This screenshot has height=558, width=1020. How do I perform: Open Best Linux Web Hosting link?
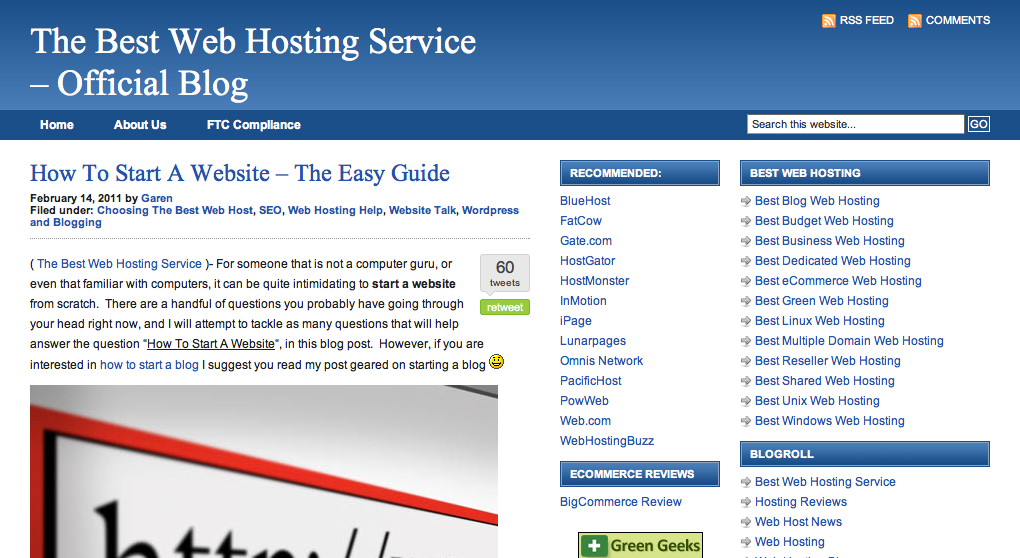coord(820,321)
